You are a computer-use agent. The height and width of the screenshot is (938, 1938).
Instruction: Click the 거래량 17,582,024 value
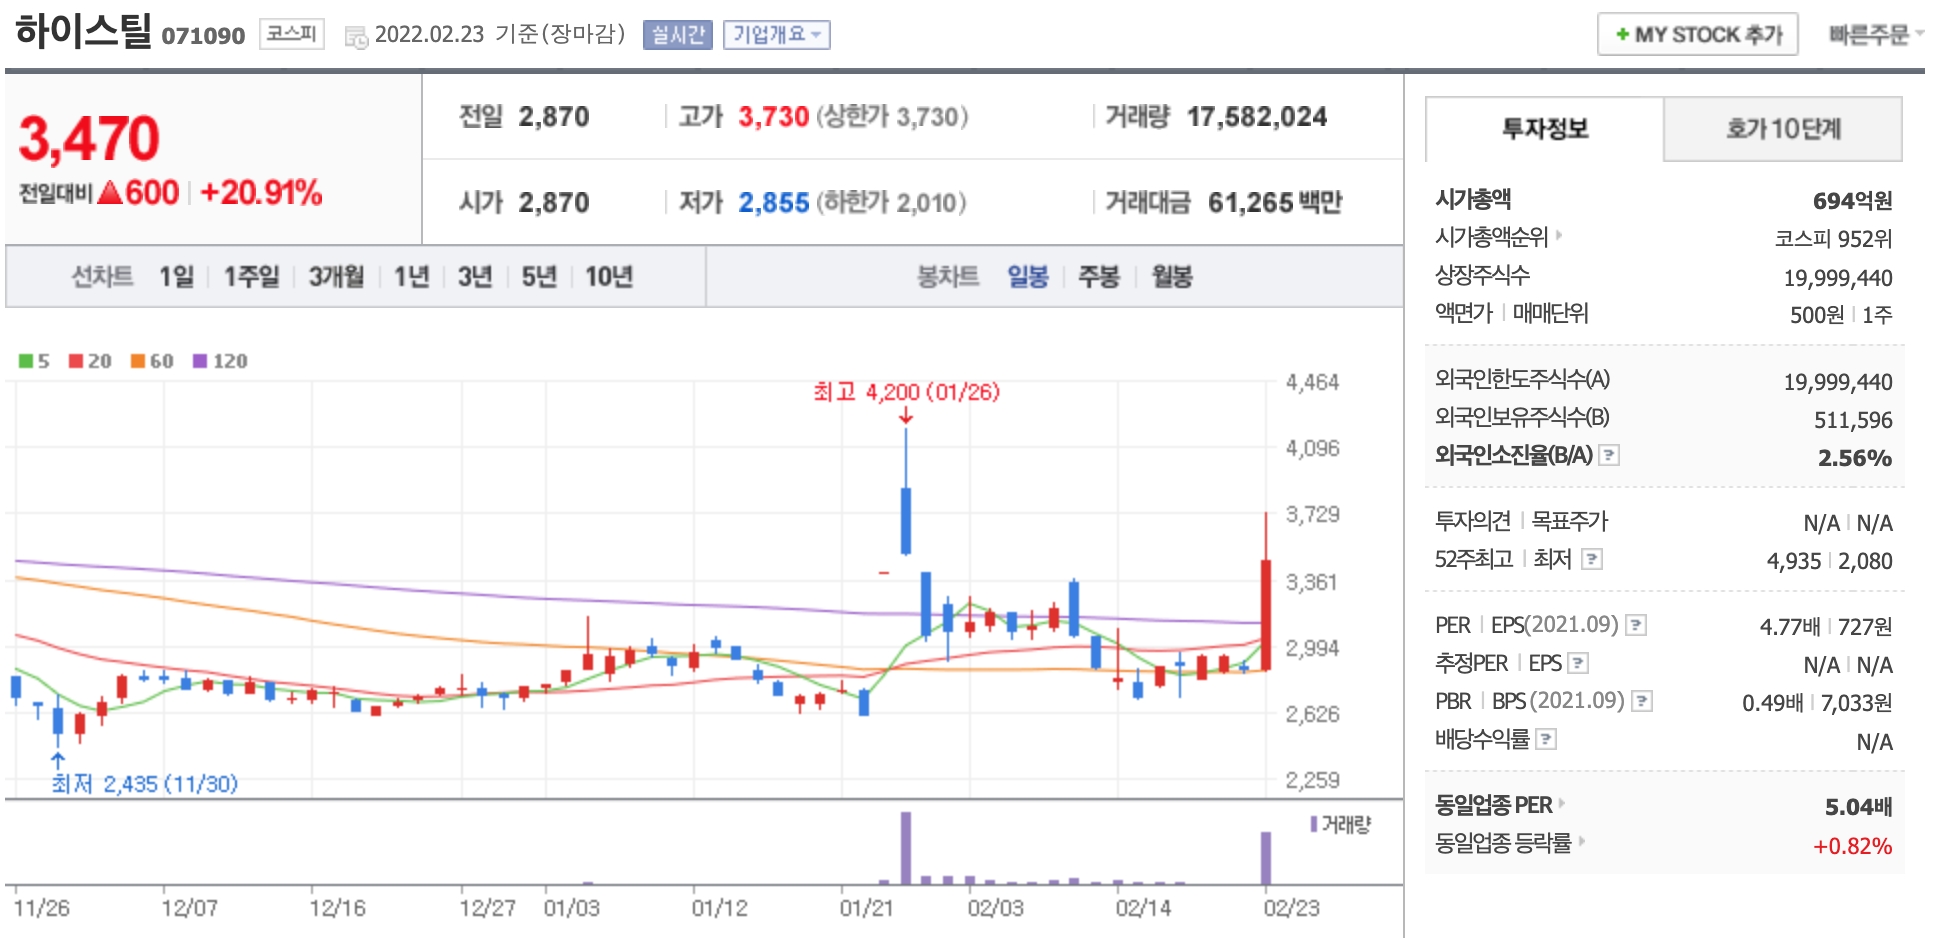[x=1256, y=117]
